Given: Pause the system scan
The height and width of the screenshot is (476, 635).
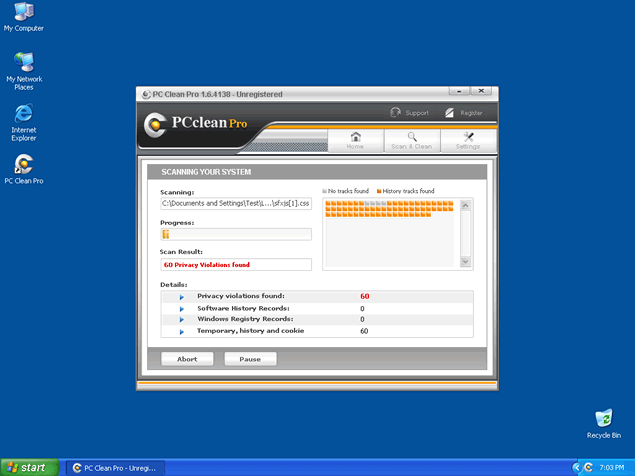Looking at the screenshot, I should coord(250,359).
